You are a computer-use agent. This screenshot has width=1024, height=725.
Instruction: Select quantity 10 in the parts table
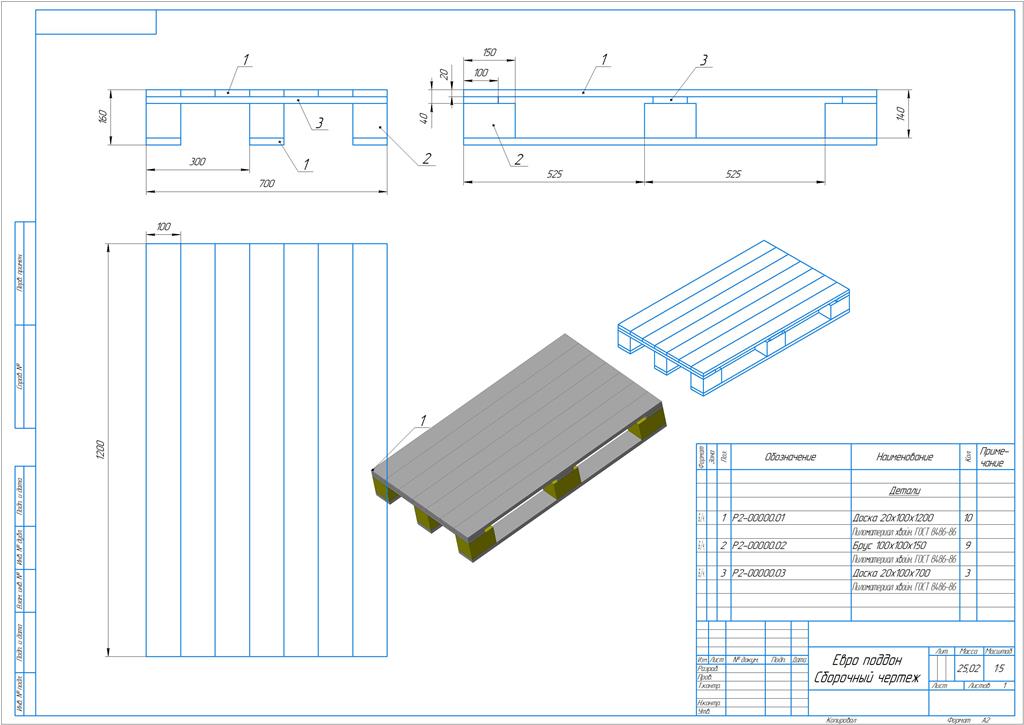coord(968,518)
